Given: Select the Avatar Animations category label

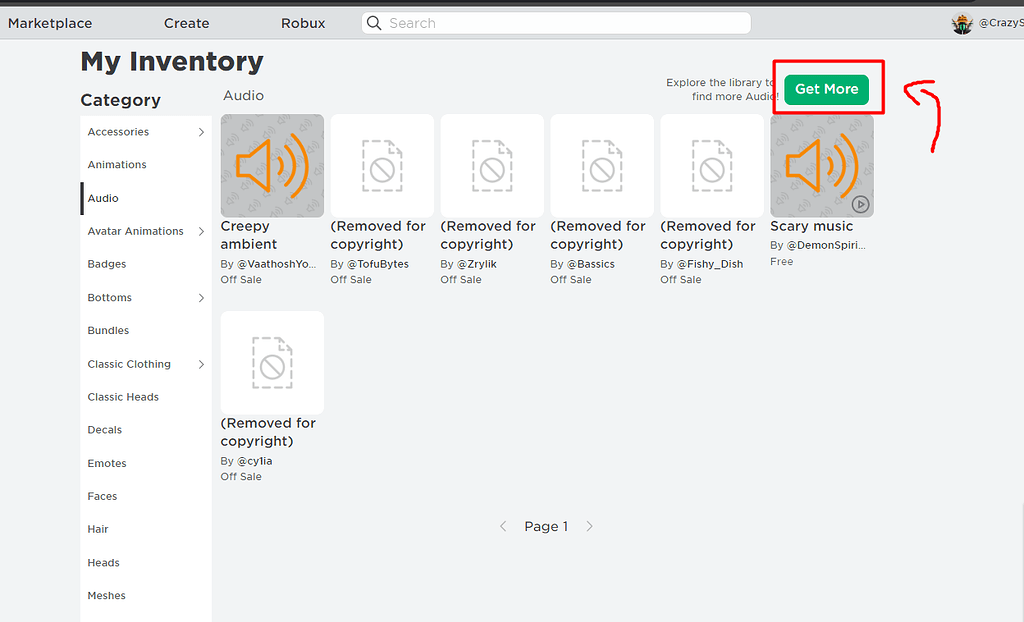Looking at the screenshot, I should [x=136, y=231].
